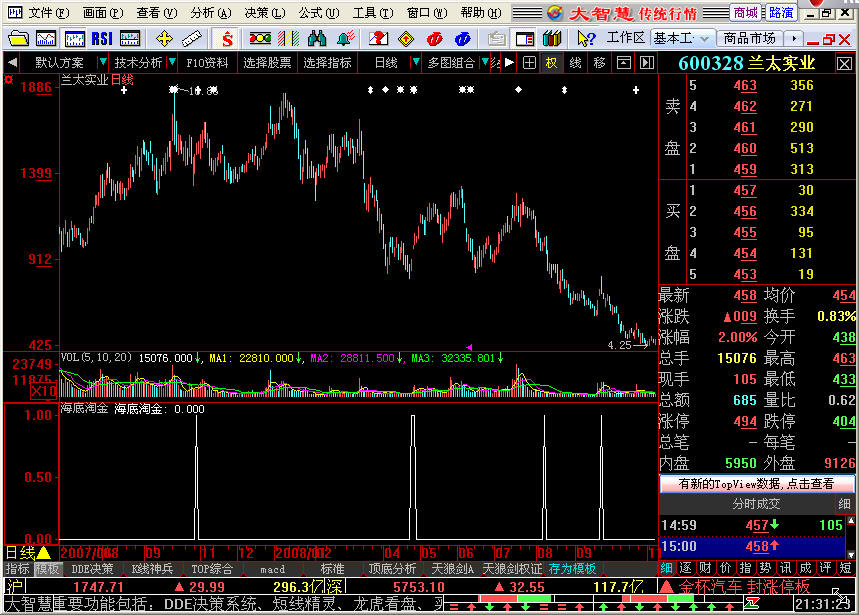859x615 pixels.
Task: Select the 势 tab in quote panel
Action: (765, 568)
